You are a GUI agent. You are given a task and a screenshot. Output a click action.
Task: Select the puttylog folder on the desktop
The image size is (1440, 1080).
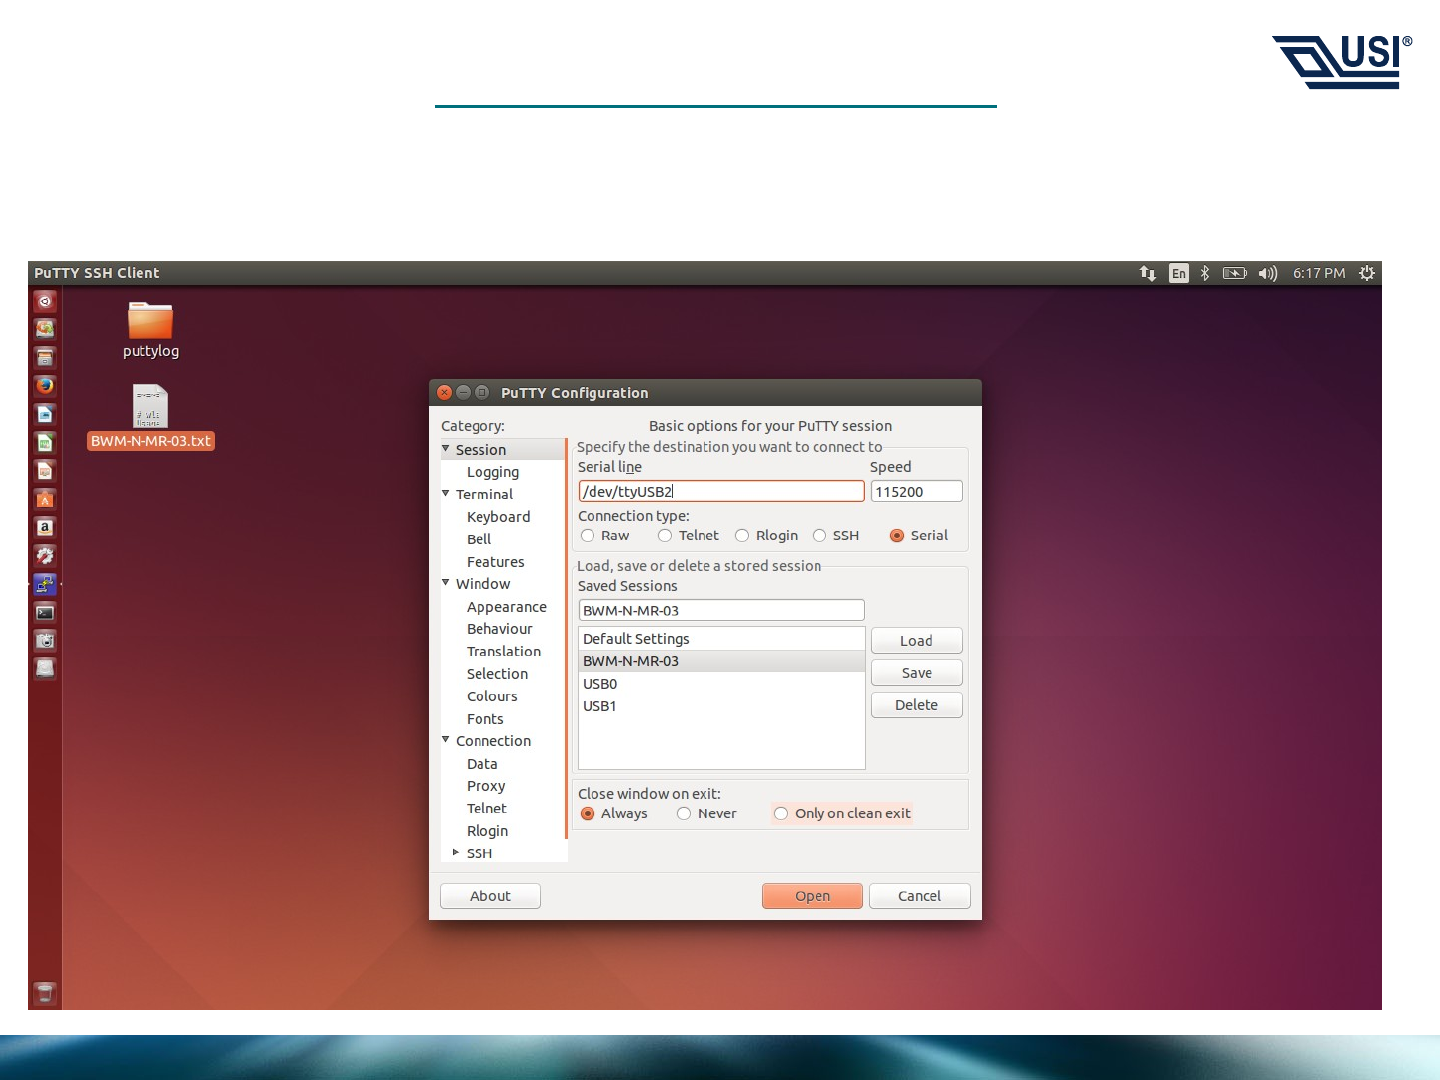tap(151, 330)
